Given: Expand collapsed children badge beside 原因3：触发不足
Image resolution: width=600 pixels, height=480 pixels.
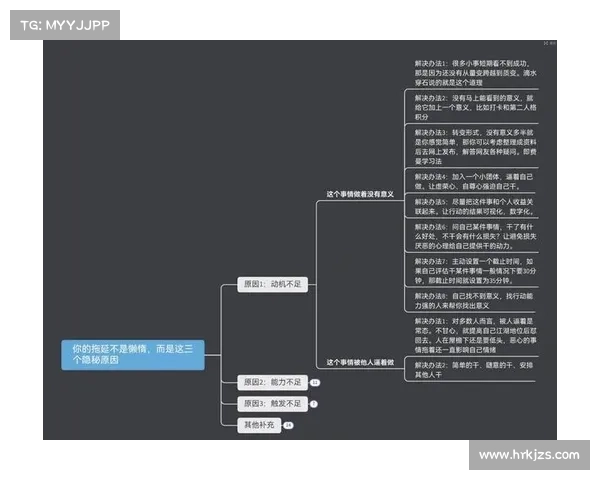Looking at the screenshot, I should (314, 404).
